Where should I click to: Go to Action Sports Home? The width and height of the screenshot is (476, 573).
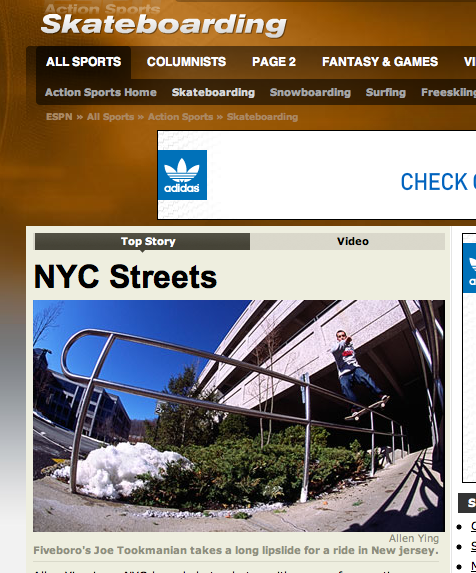coord(101,92)
